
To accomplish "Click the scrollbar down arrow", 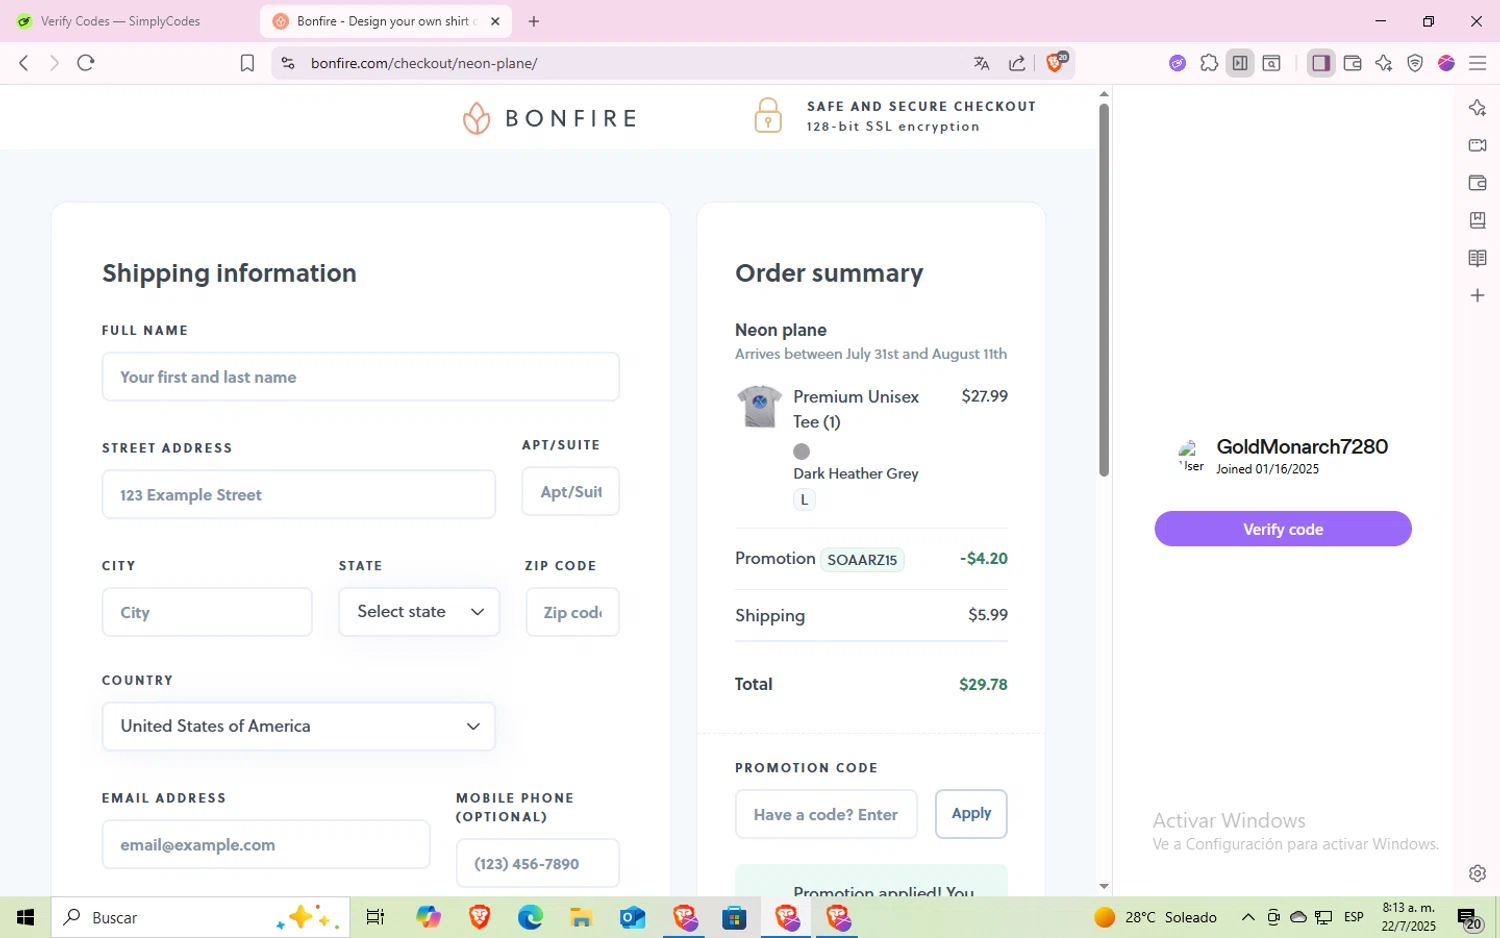I will point(1104,886).
